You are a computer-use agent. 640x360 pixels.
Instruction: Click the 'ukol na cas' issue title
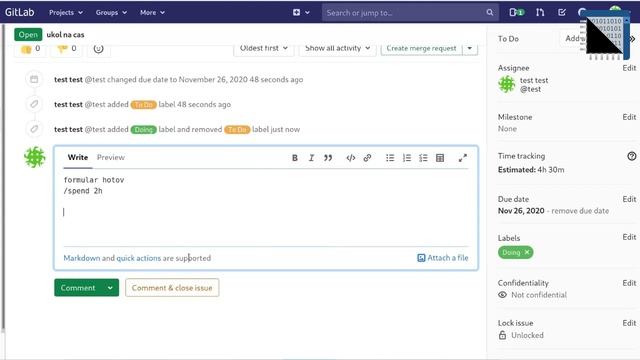(65, 35)
